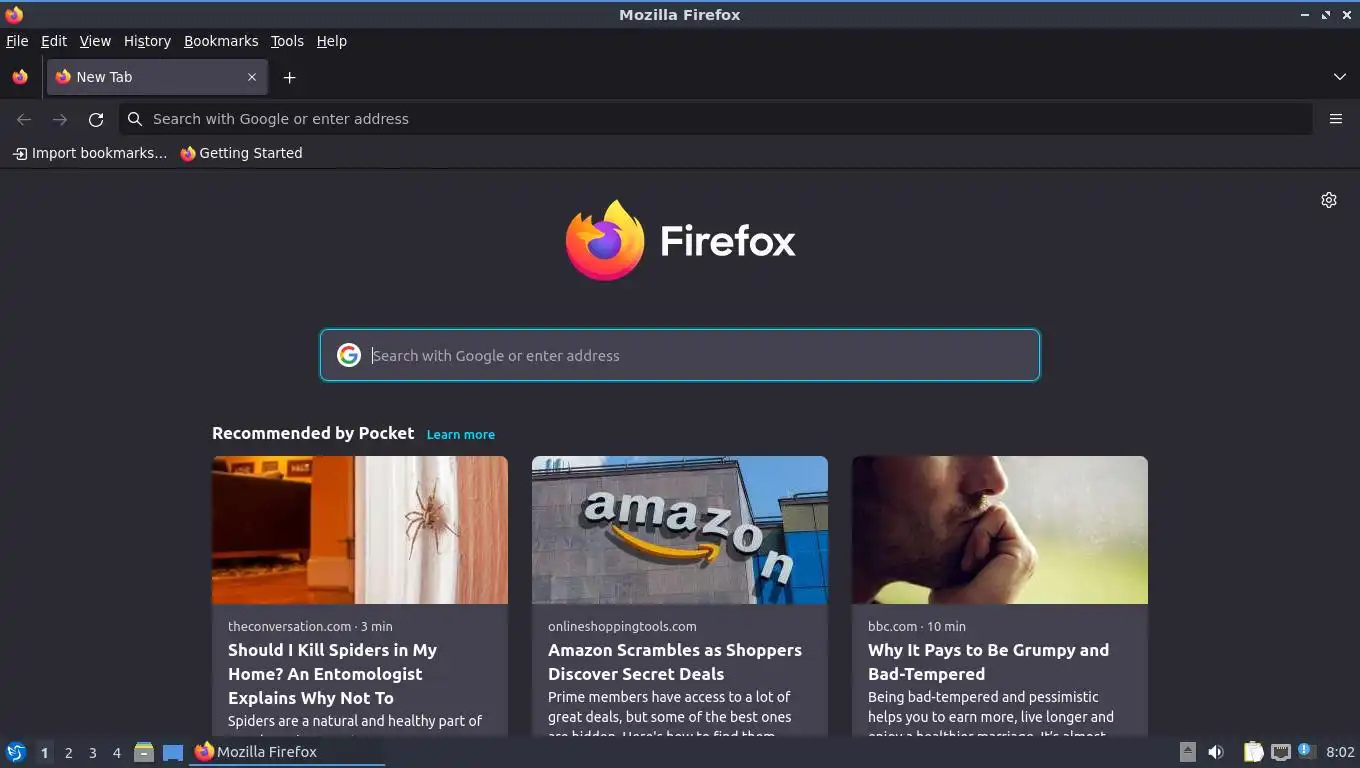Open new tab personalize gear icon

tap(1329, 200)
